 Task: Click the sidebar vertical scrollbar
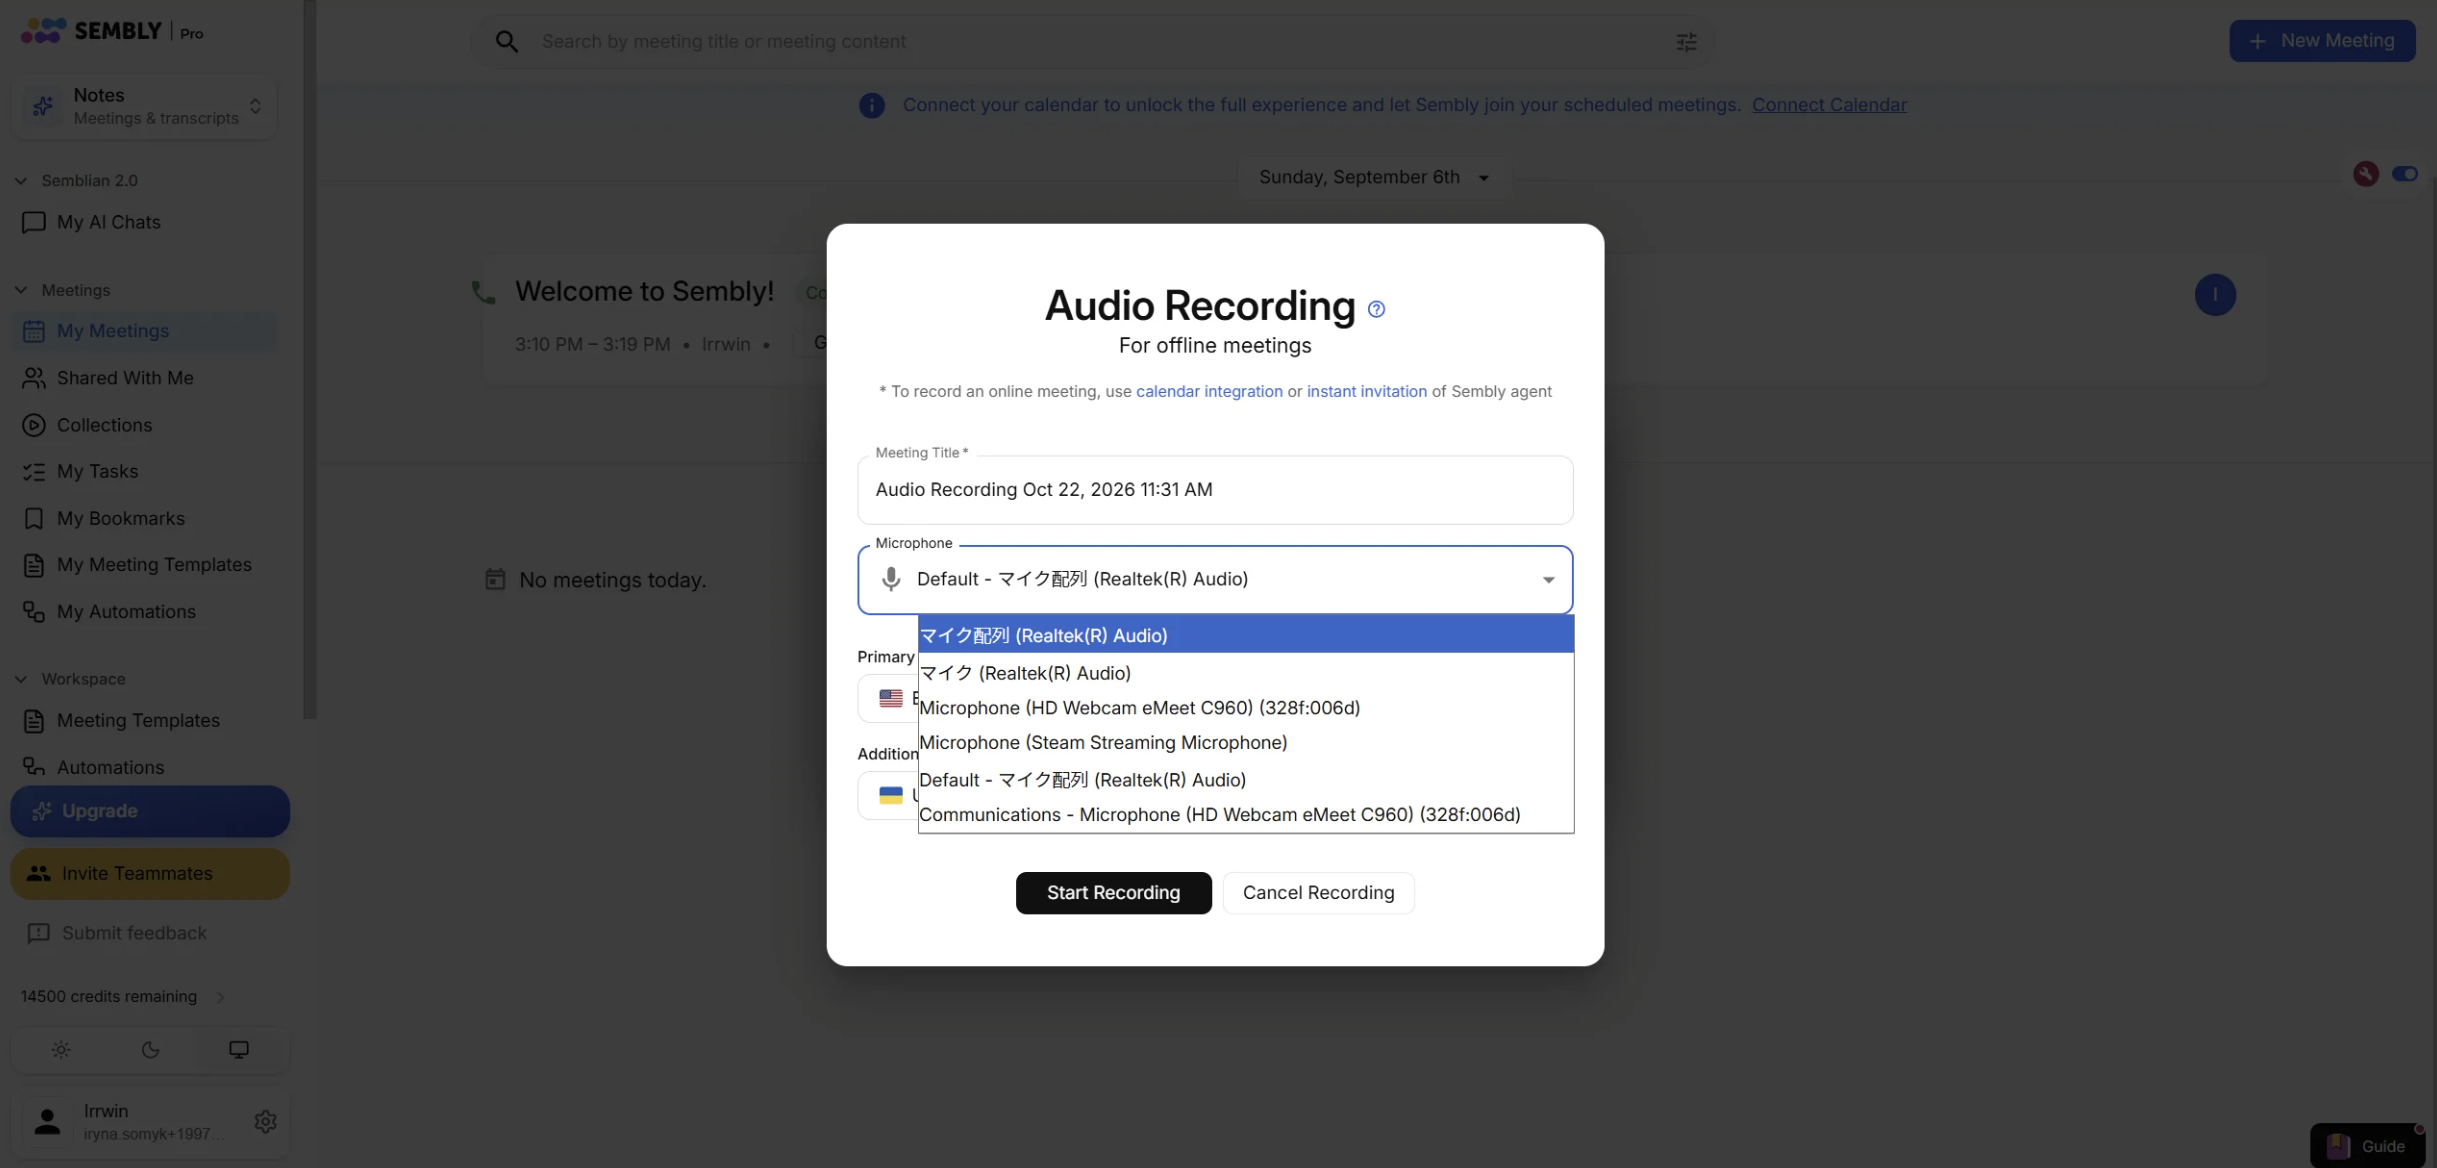[x=310, y=360]
